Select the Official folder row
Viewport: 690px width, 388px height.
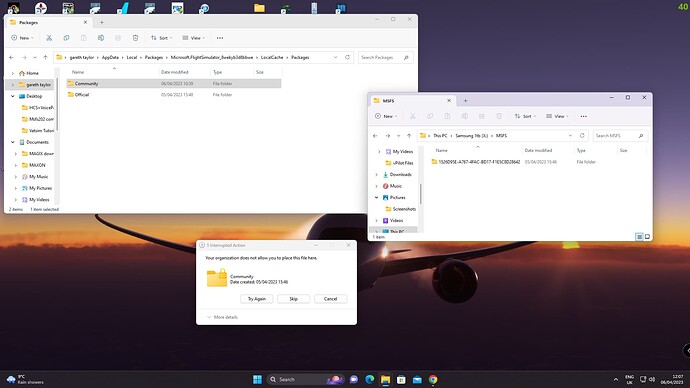174,95
